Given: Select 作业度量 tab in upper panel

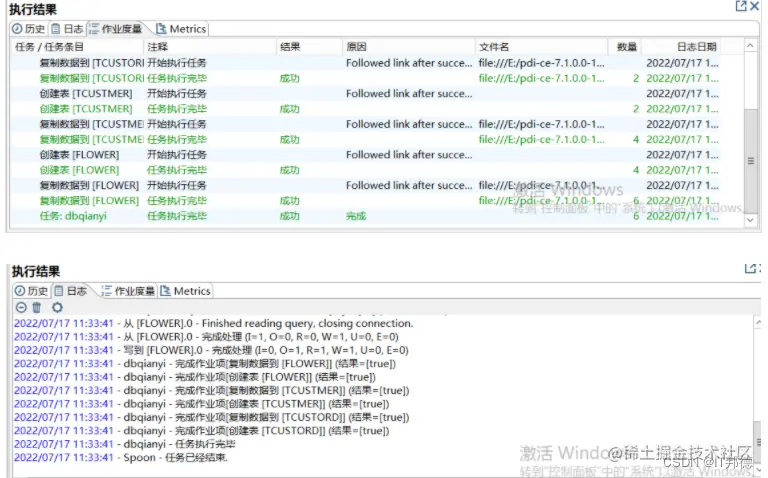Looking at the screenshot, I should tap(116, 29).
